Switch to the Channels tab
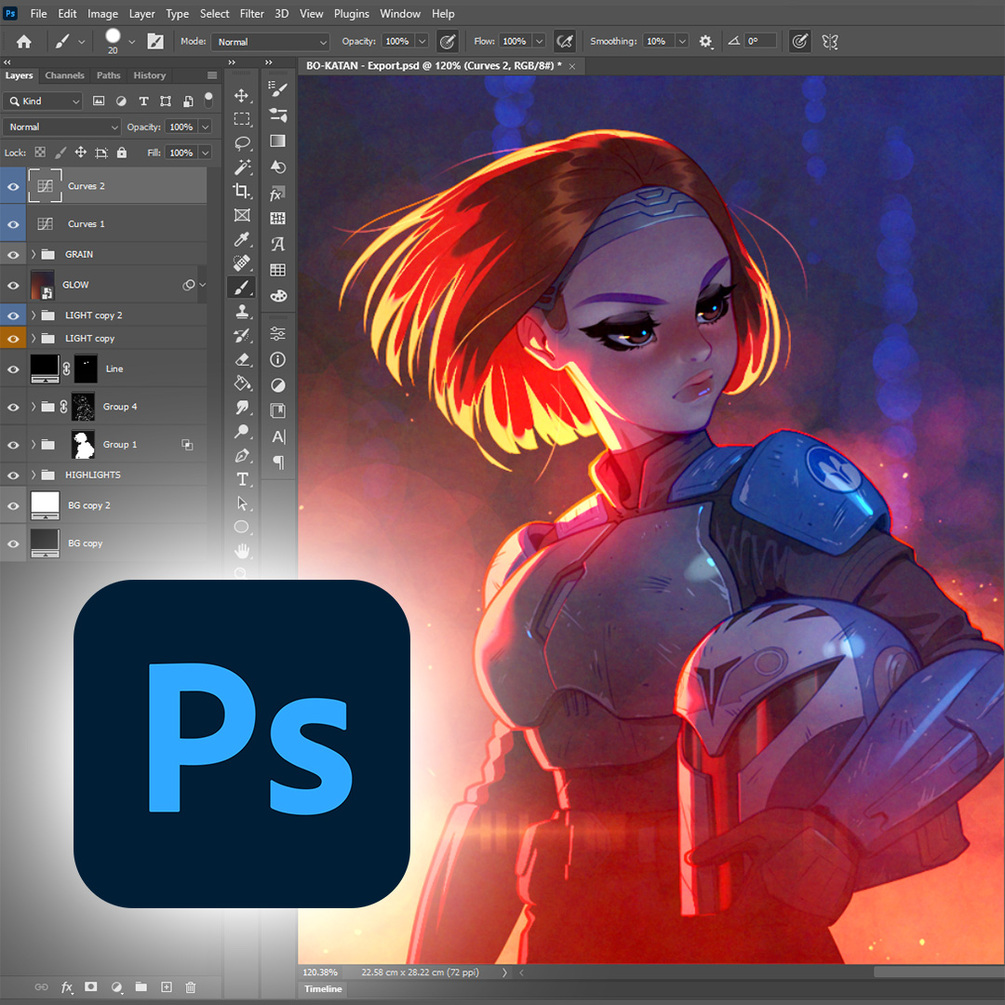 tap(64, 76)
